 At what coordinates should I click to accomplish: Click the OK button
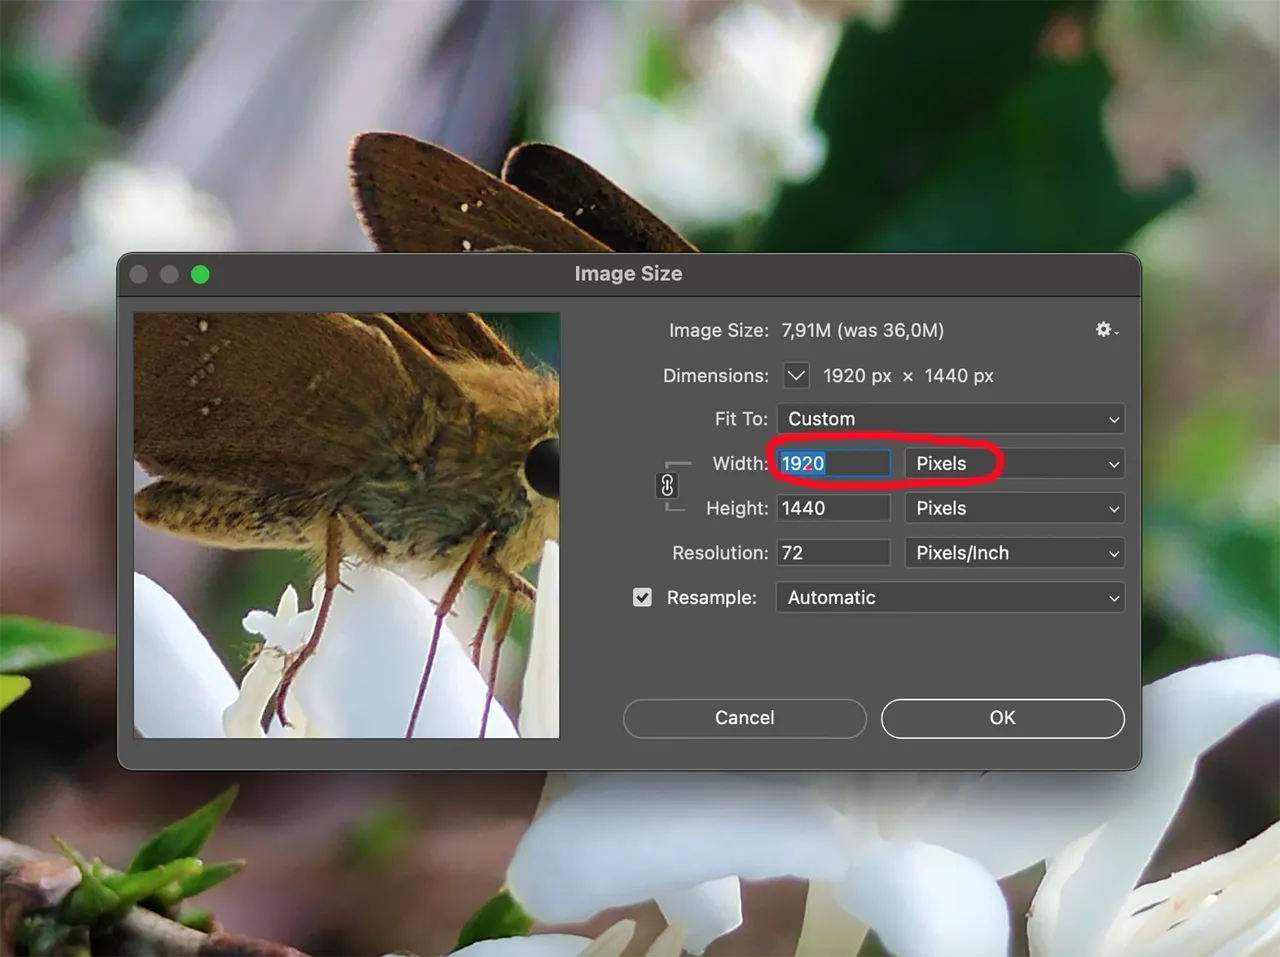point(1002,718)
